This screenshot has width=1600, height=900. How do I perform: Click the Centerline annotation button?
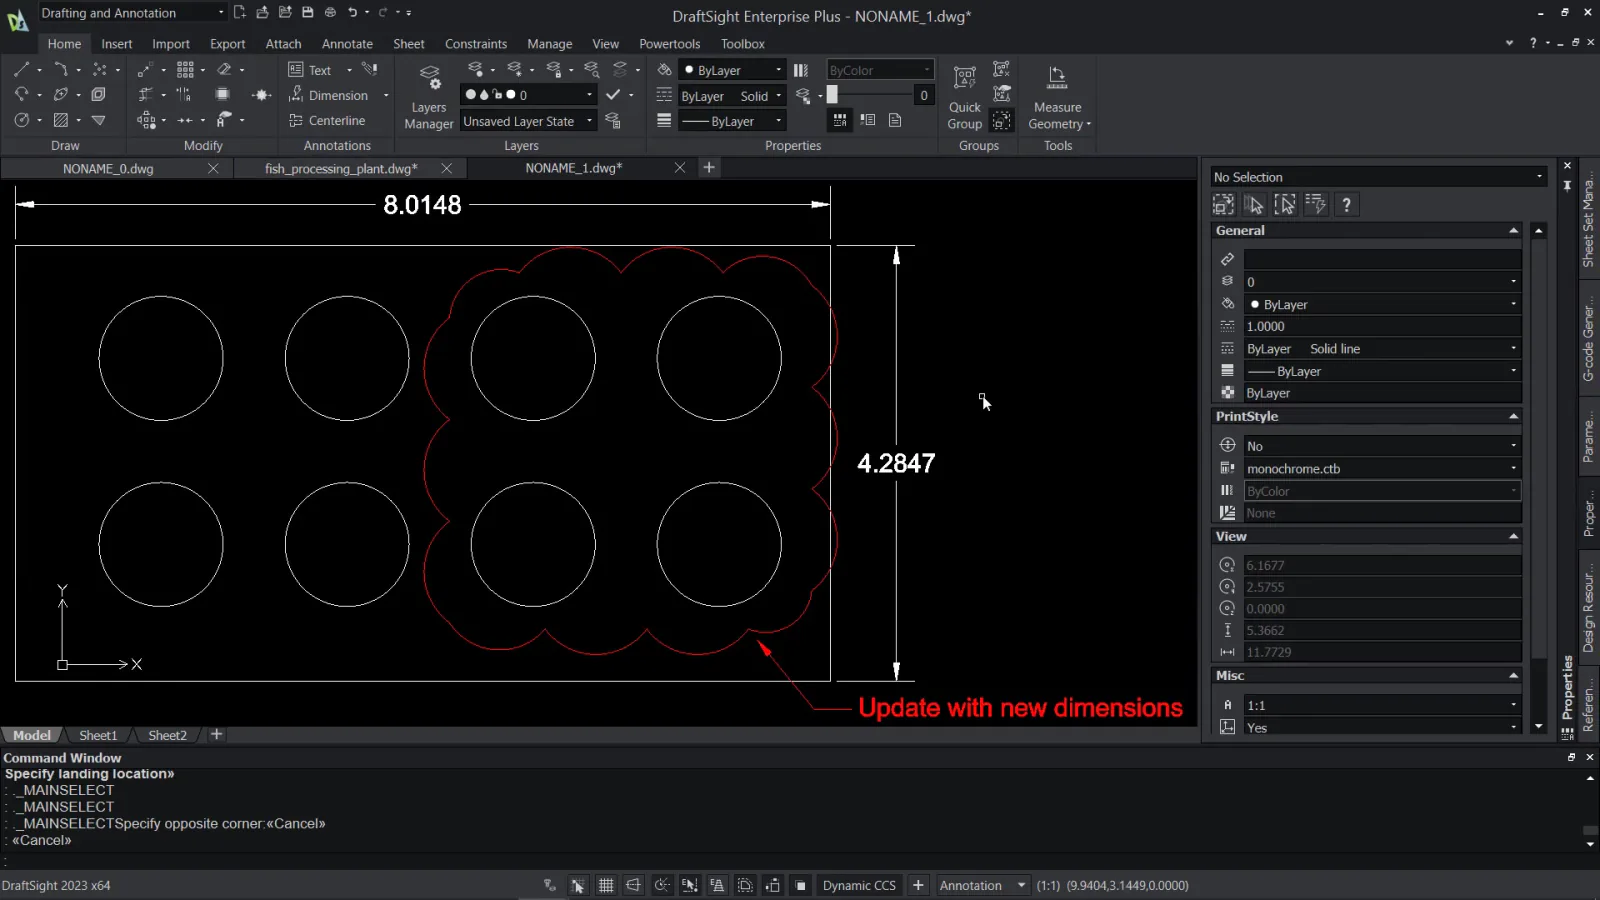pyautogui.click(x=327, y=121)
